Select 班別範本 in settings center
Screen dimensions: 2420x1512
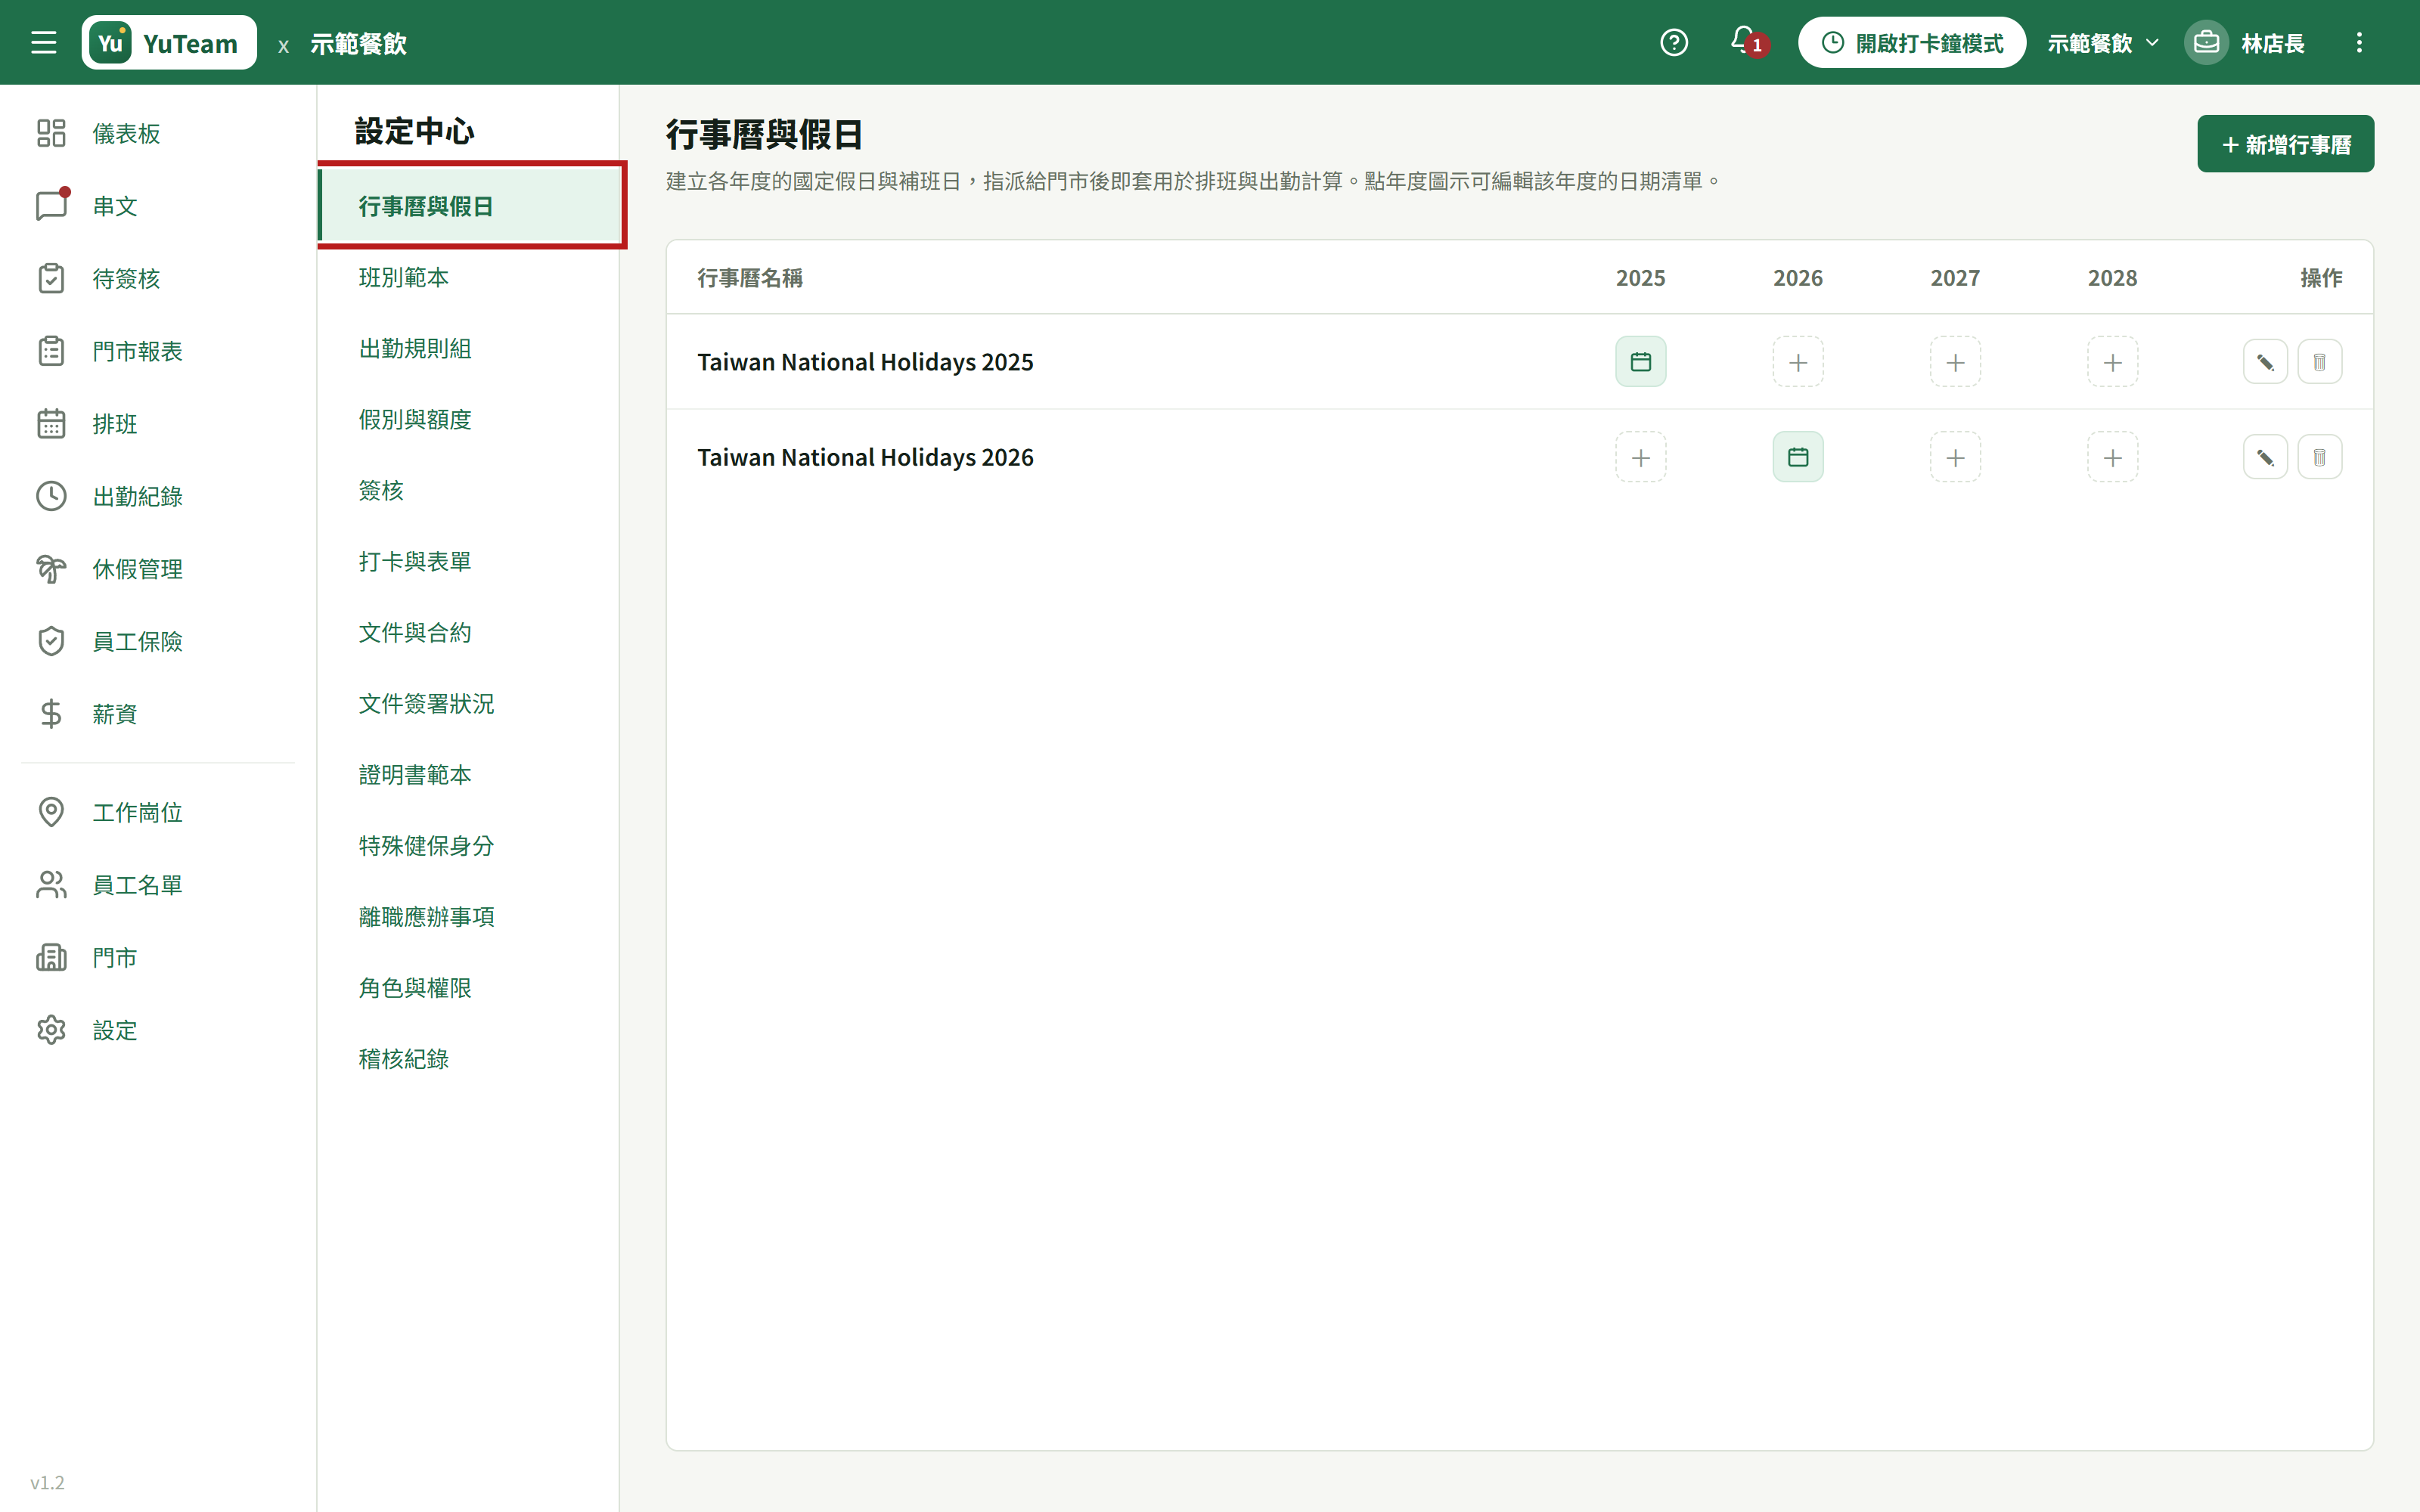click(468, 277)
